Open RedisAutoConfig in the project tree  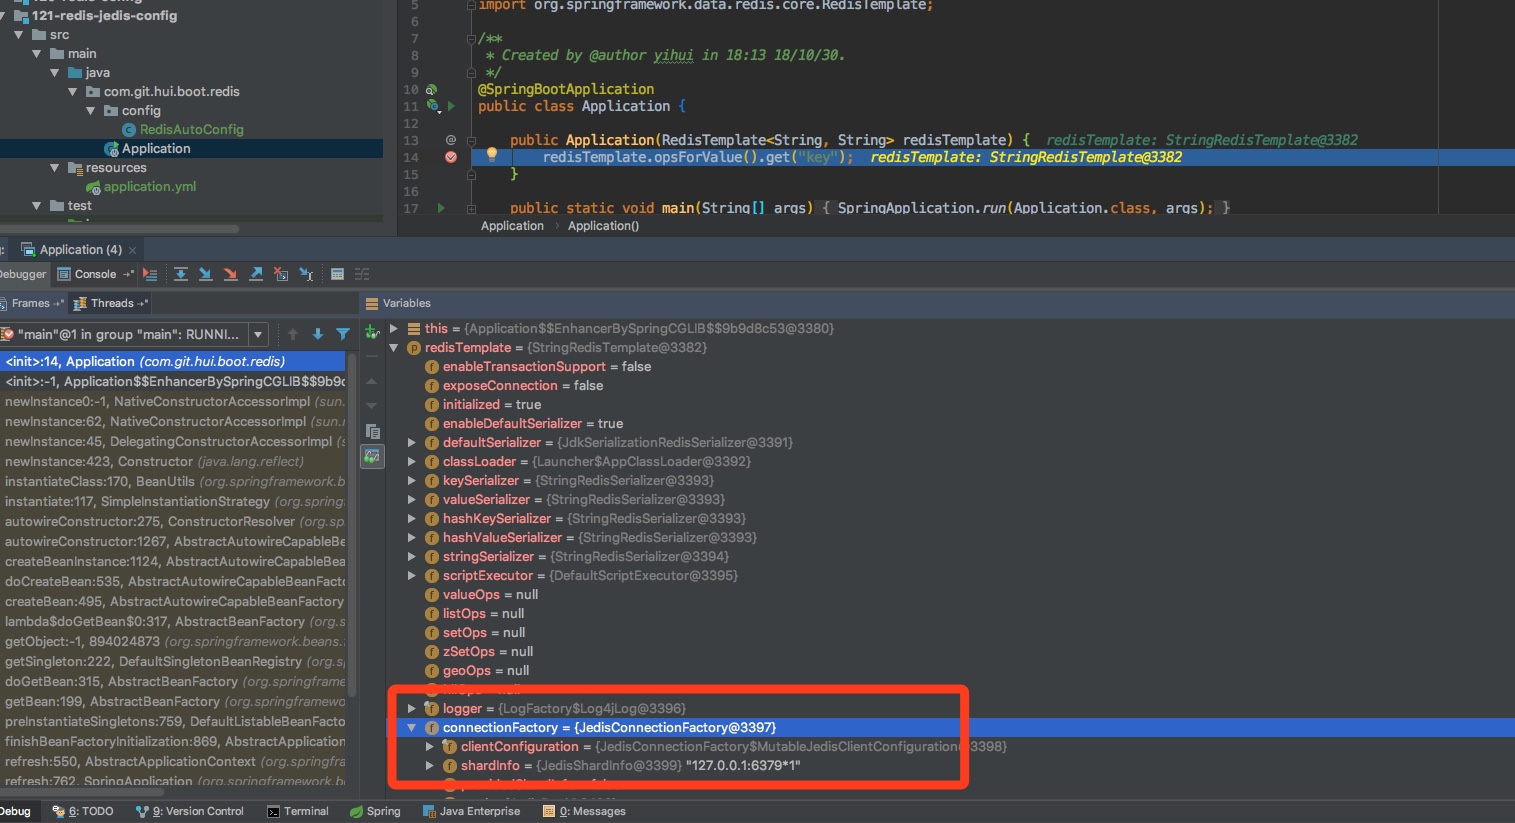pyautogui.click(x=191, y=130)
